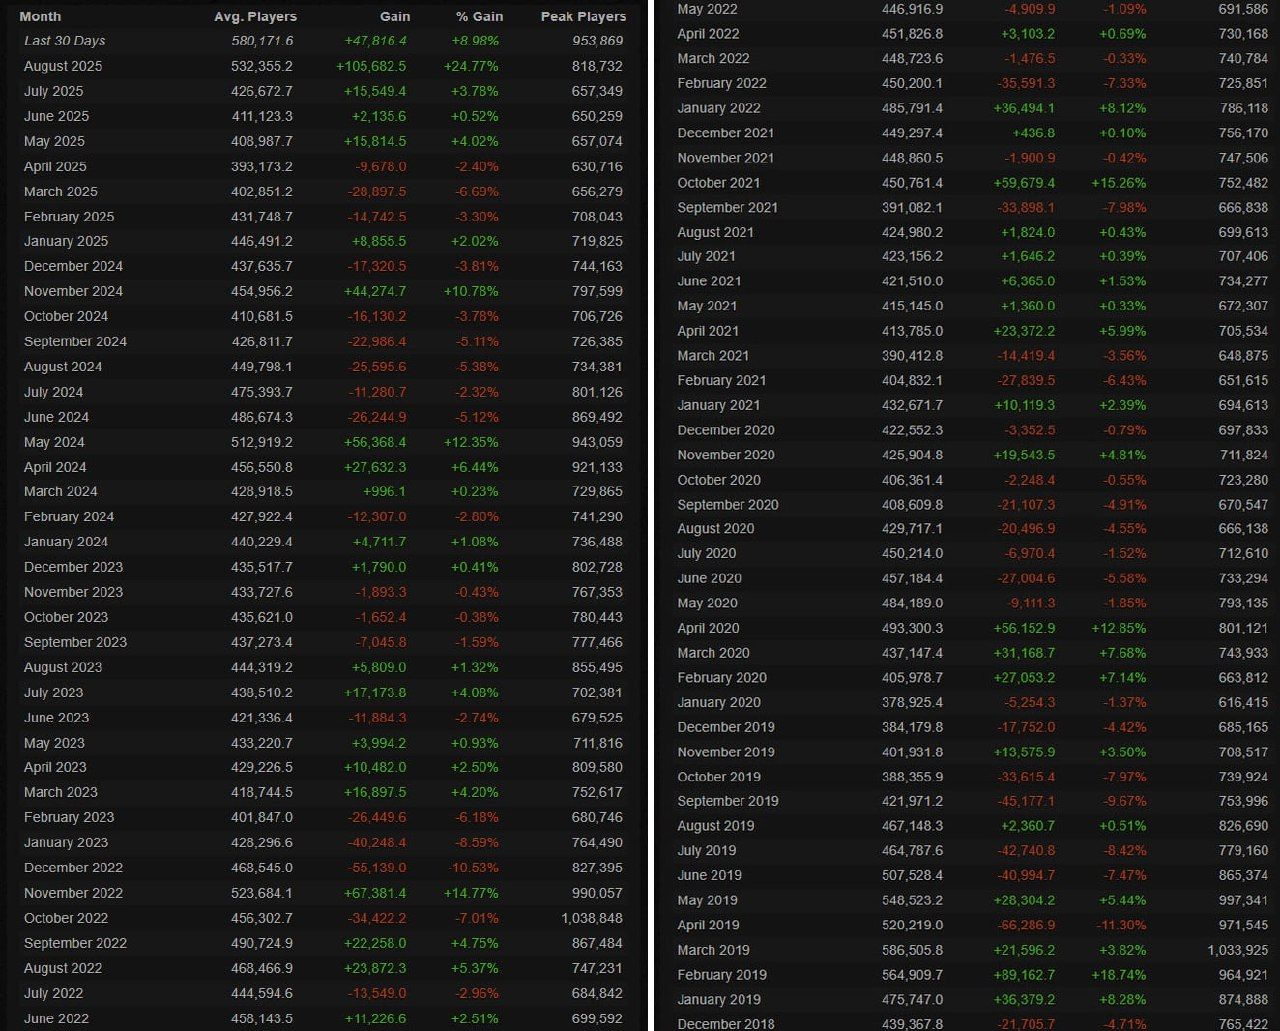Select the December 2018 month label
This screenshot has height=1031, width=1280.
pos(726,1024)
